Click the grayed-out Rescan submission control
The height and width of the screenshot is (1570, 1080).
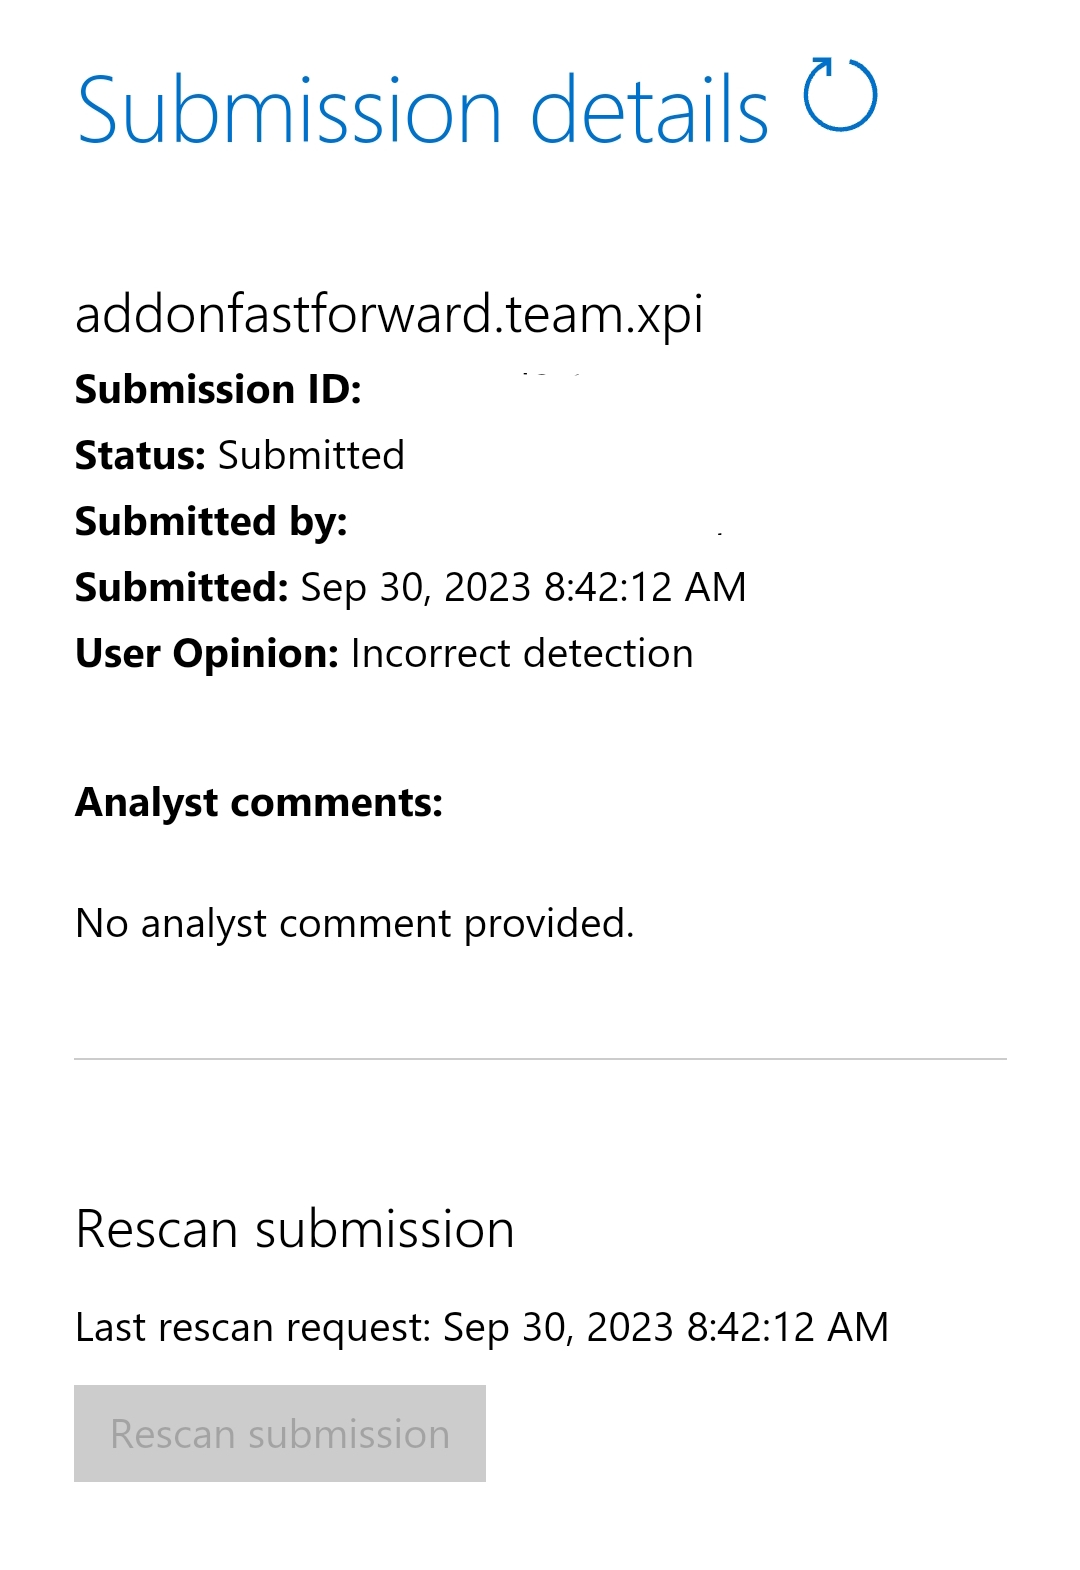(x=278, y=1433)
